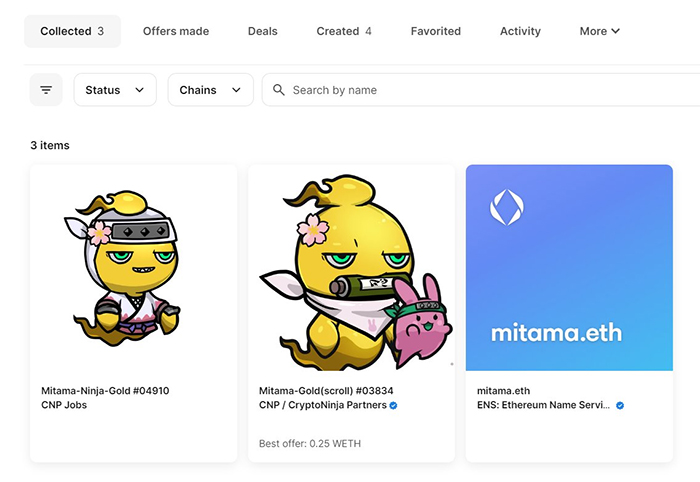Image resolution: width=700 pixels, height=482 pixels.
Task: Open the filter panel icon button
Action: point(46,90)
